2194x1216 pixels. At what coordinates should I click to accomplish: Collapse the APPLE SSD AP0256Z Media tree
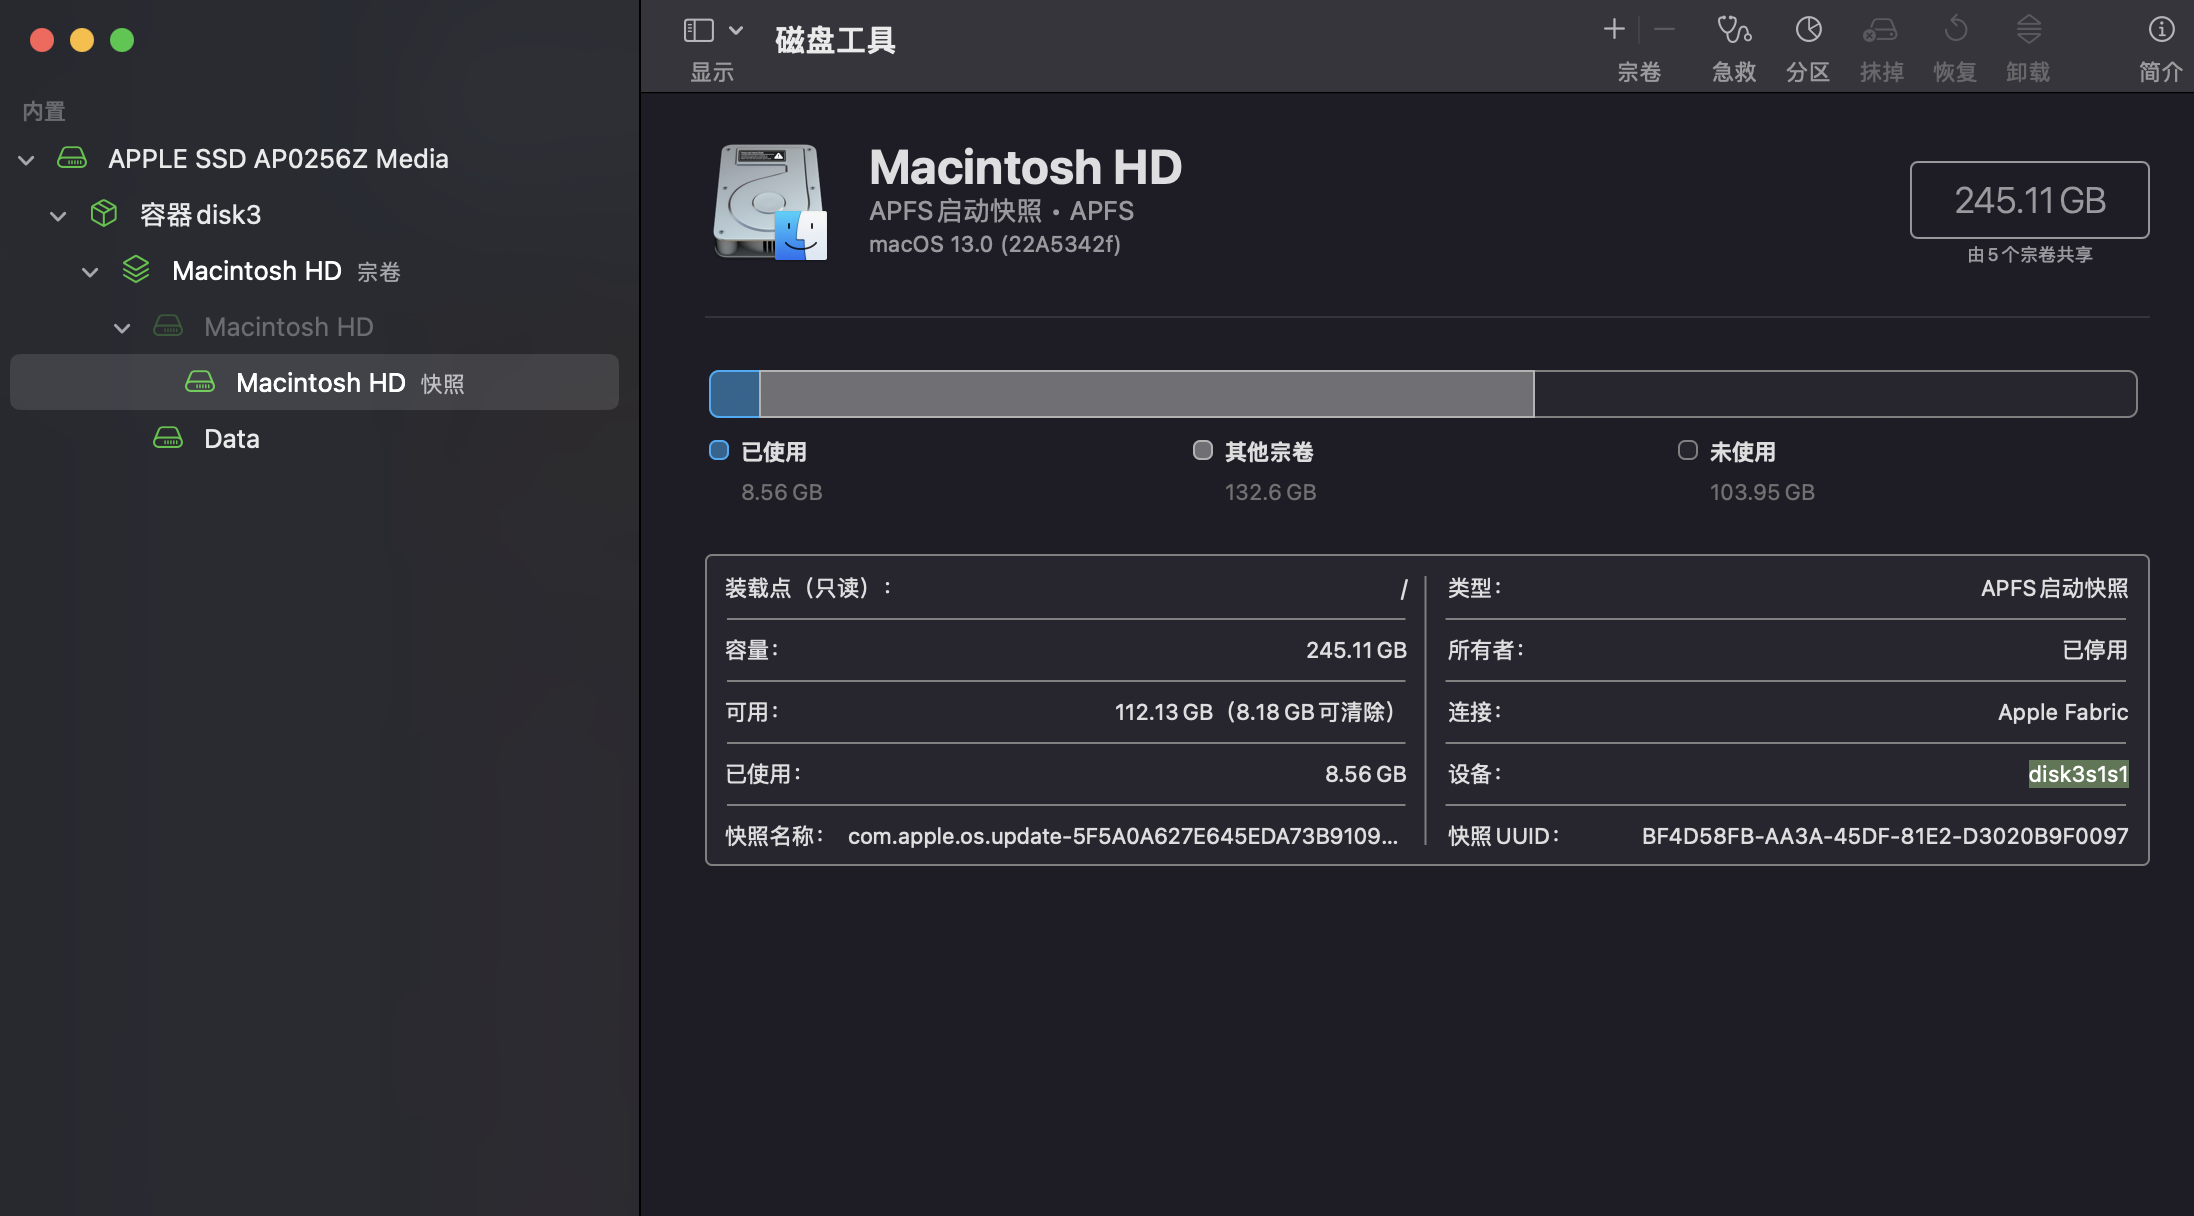point(27,160)
